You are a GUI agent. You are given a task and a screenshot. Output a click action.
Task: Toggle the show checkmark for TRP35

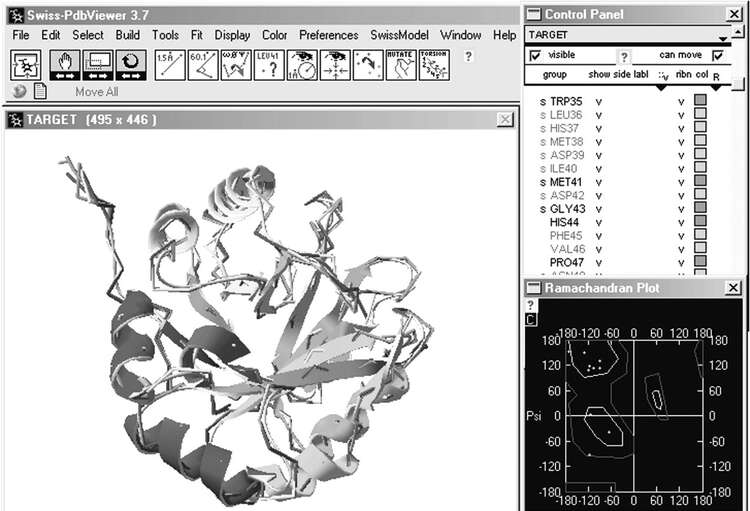click(x=598, y=101)
